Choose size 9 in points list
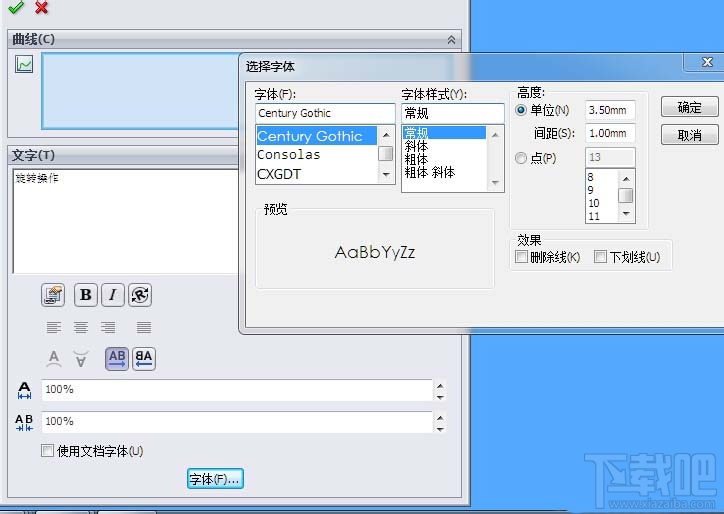The width and height of the screenshot is (724, 514). point(602,190)
